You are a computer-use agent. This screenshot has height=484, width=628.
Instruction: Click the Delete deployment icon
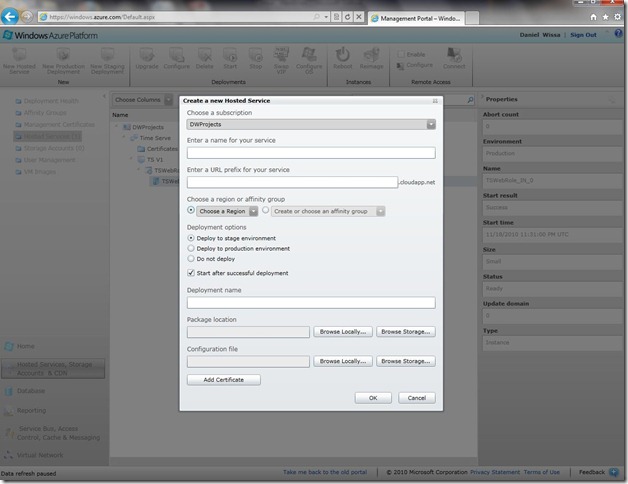click(x=205, y=56)
